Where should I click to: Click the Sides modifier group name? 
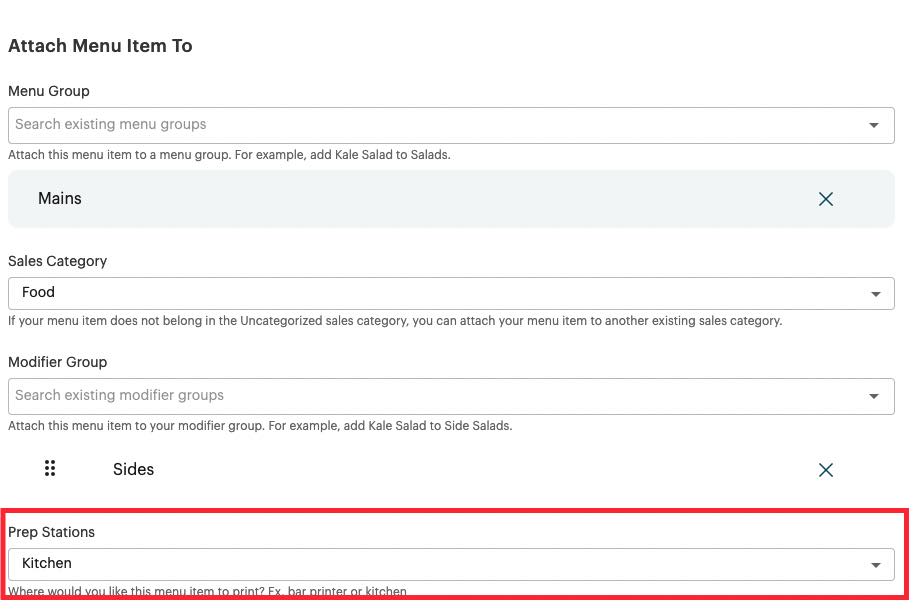click(133, 470)
